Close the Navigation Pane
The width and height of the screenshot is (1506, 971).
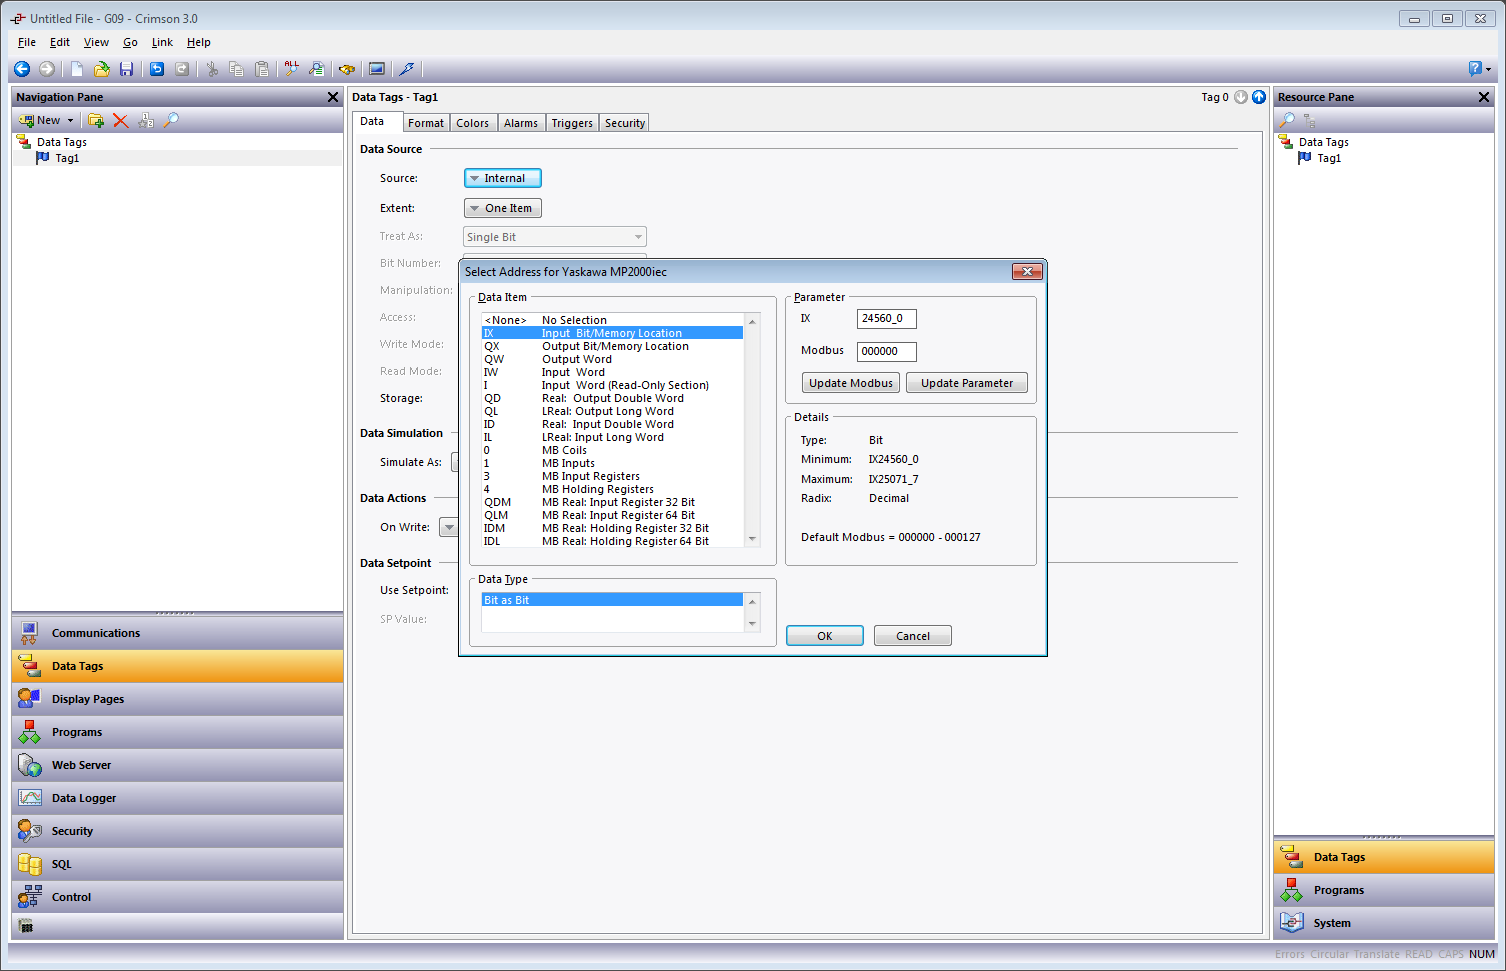coord(333,97)
